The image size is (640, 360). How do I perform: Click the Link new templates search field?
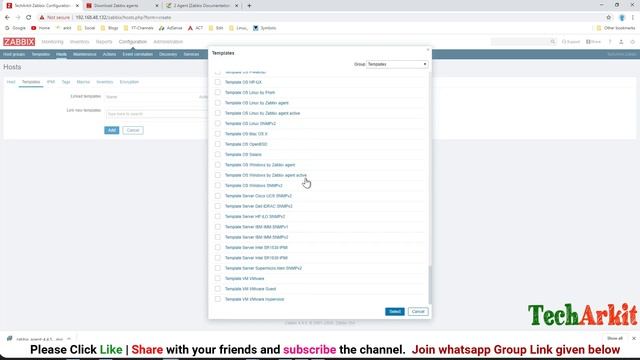pos(157,114)
